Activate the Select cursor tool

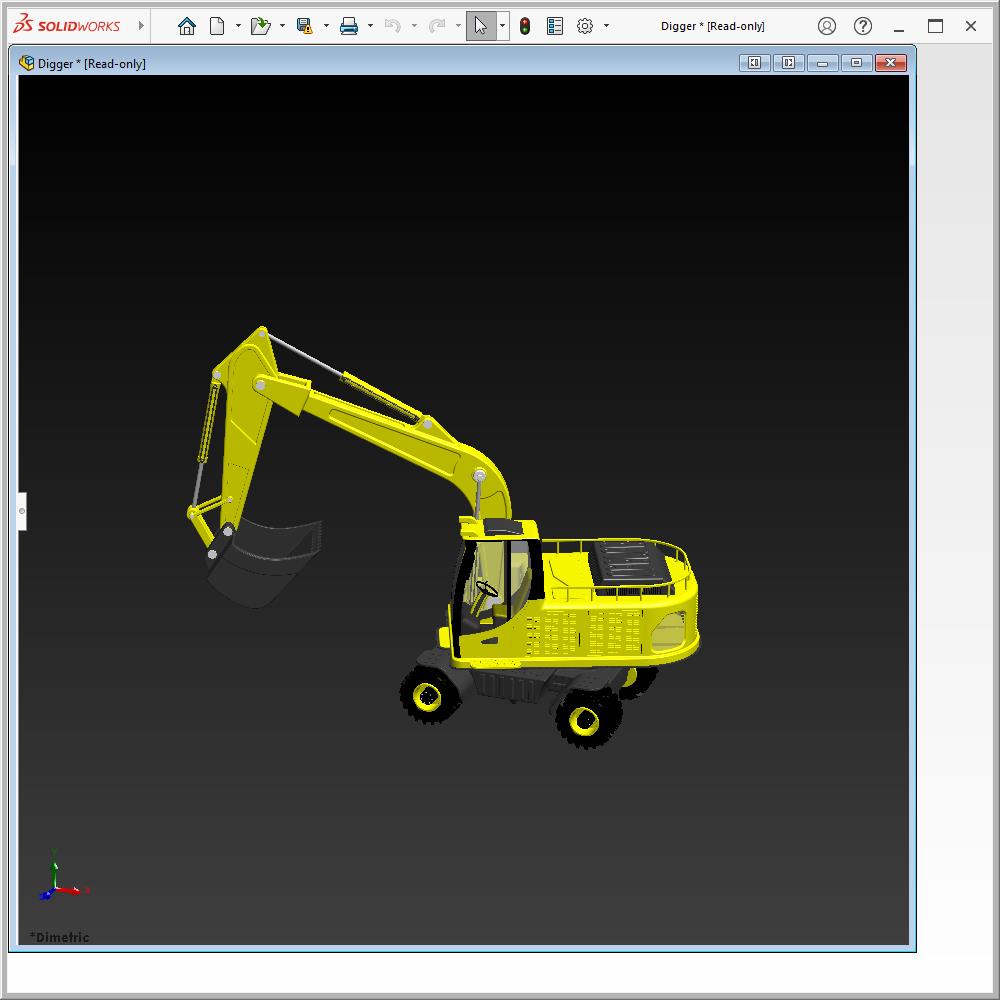(x=481, y=26)
